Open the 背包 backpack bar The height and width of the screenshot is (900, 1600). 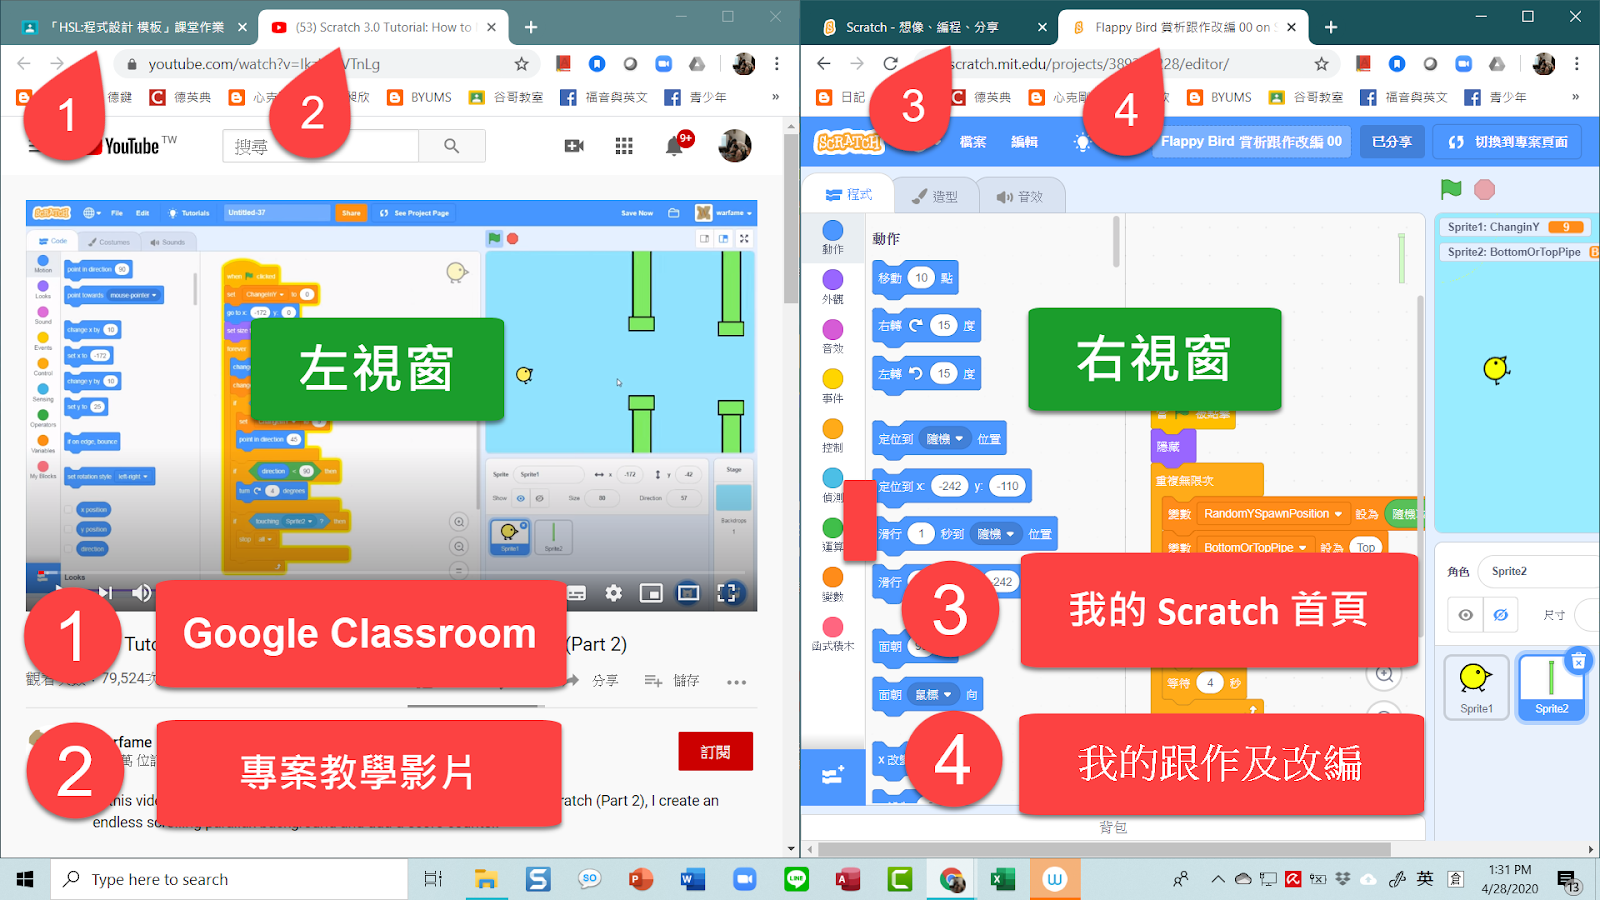click(1113, 827)
